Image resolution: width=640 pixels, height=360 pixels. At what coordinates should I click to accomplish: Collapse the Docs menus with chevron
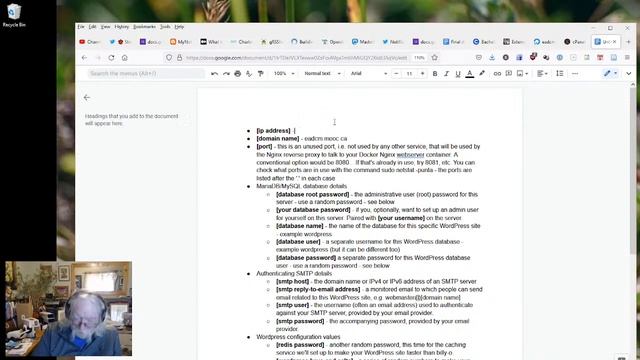pos(629,73)
